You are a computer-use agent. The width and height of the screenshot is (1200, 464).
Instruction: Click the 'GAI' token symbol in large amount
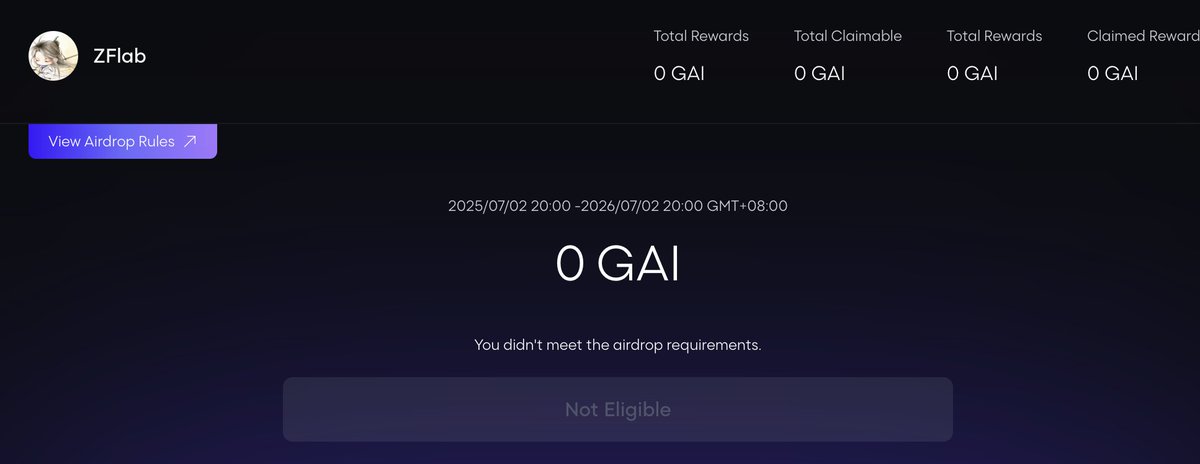tap(639, 264)
